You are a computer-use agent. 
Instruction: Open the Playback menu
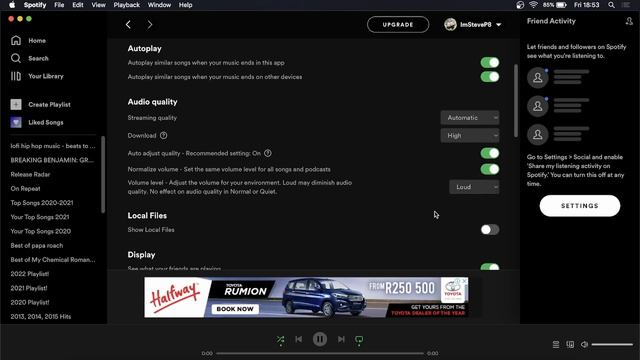[127, 5]
